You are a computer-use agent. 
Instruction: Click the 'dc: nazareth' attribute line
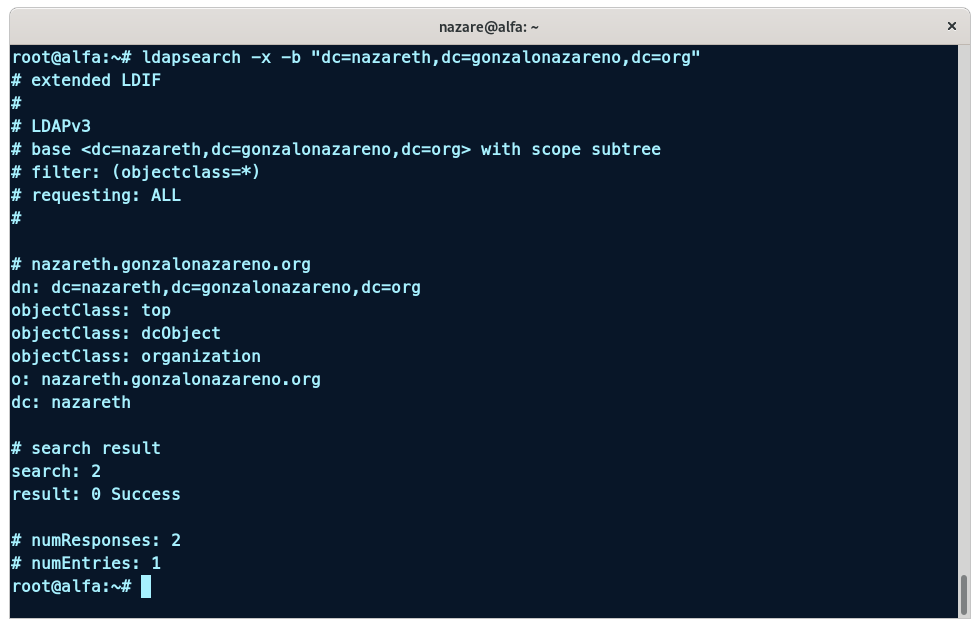tap(71, 402)
